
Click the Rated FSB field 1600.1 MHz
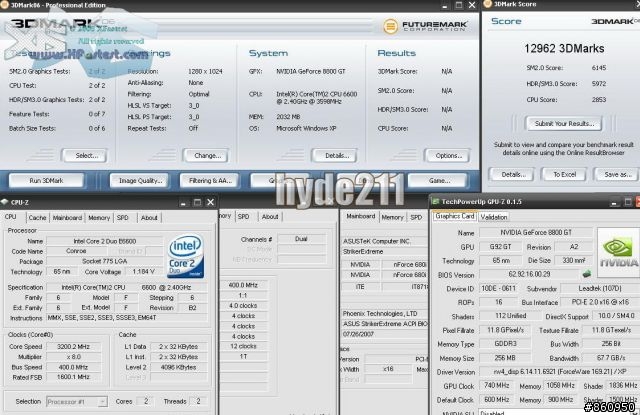click(73, 377)
